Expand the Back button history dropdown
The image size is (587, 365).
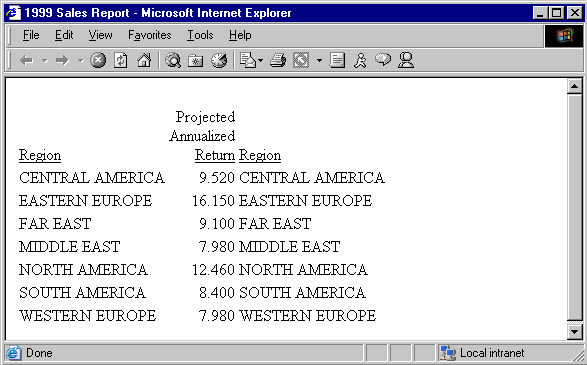(x=45, y=60)
